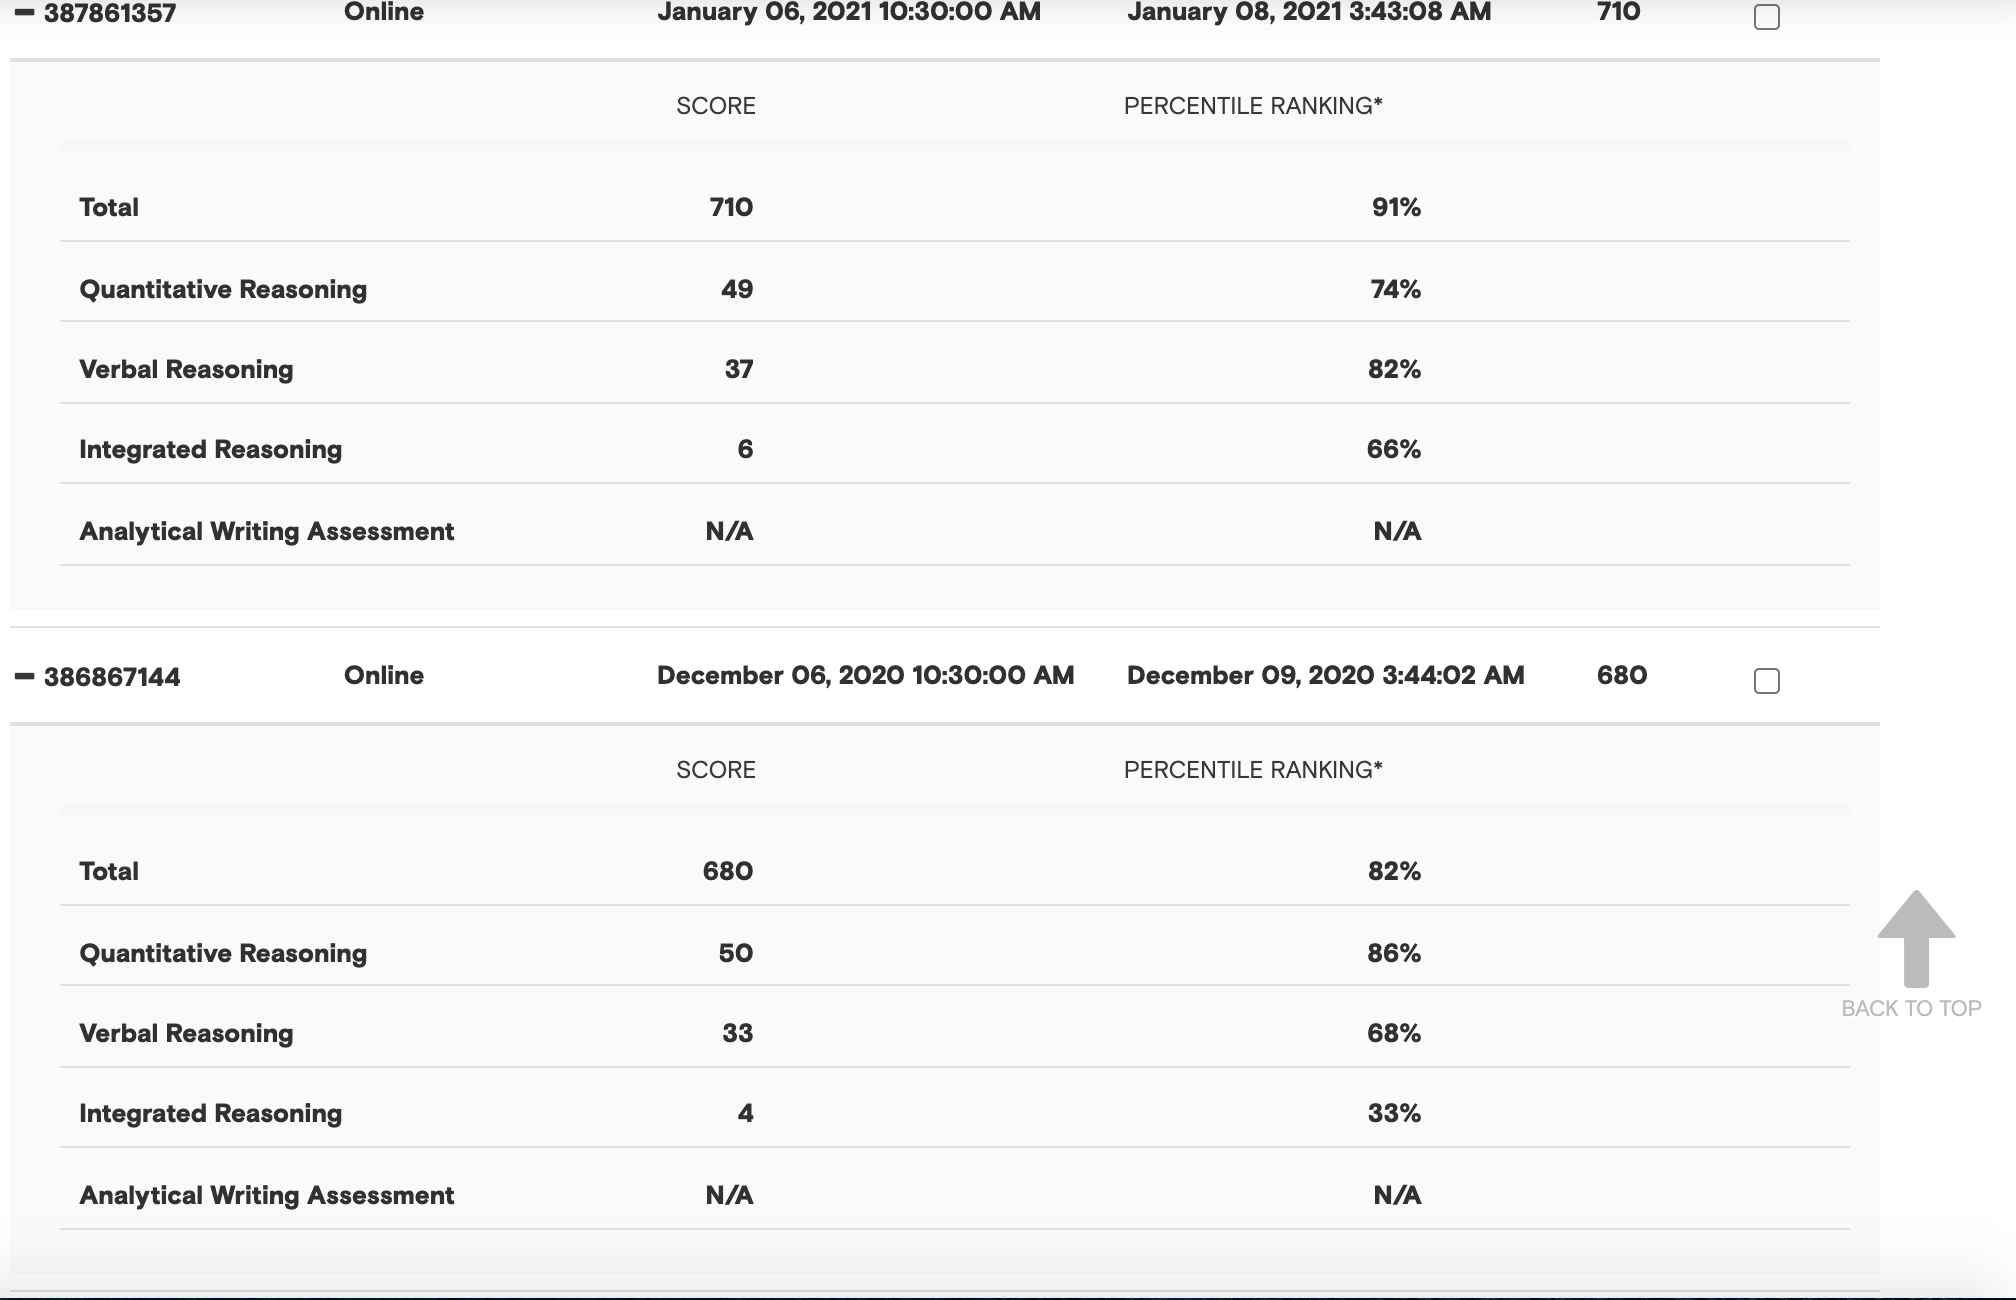2016x1300 pixels.
Task: Select the Analytical Writing Assessment row
Action: 266,531
